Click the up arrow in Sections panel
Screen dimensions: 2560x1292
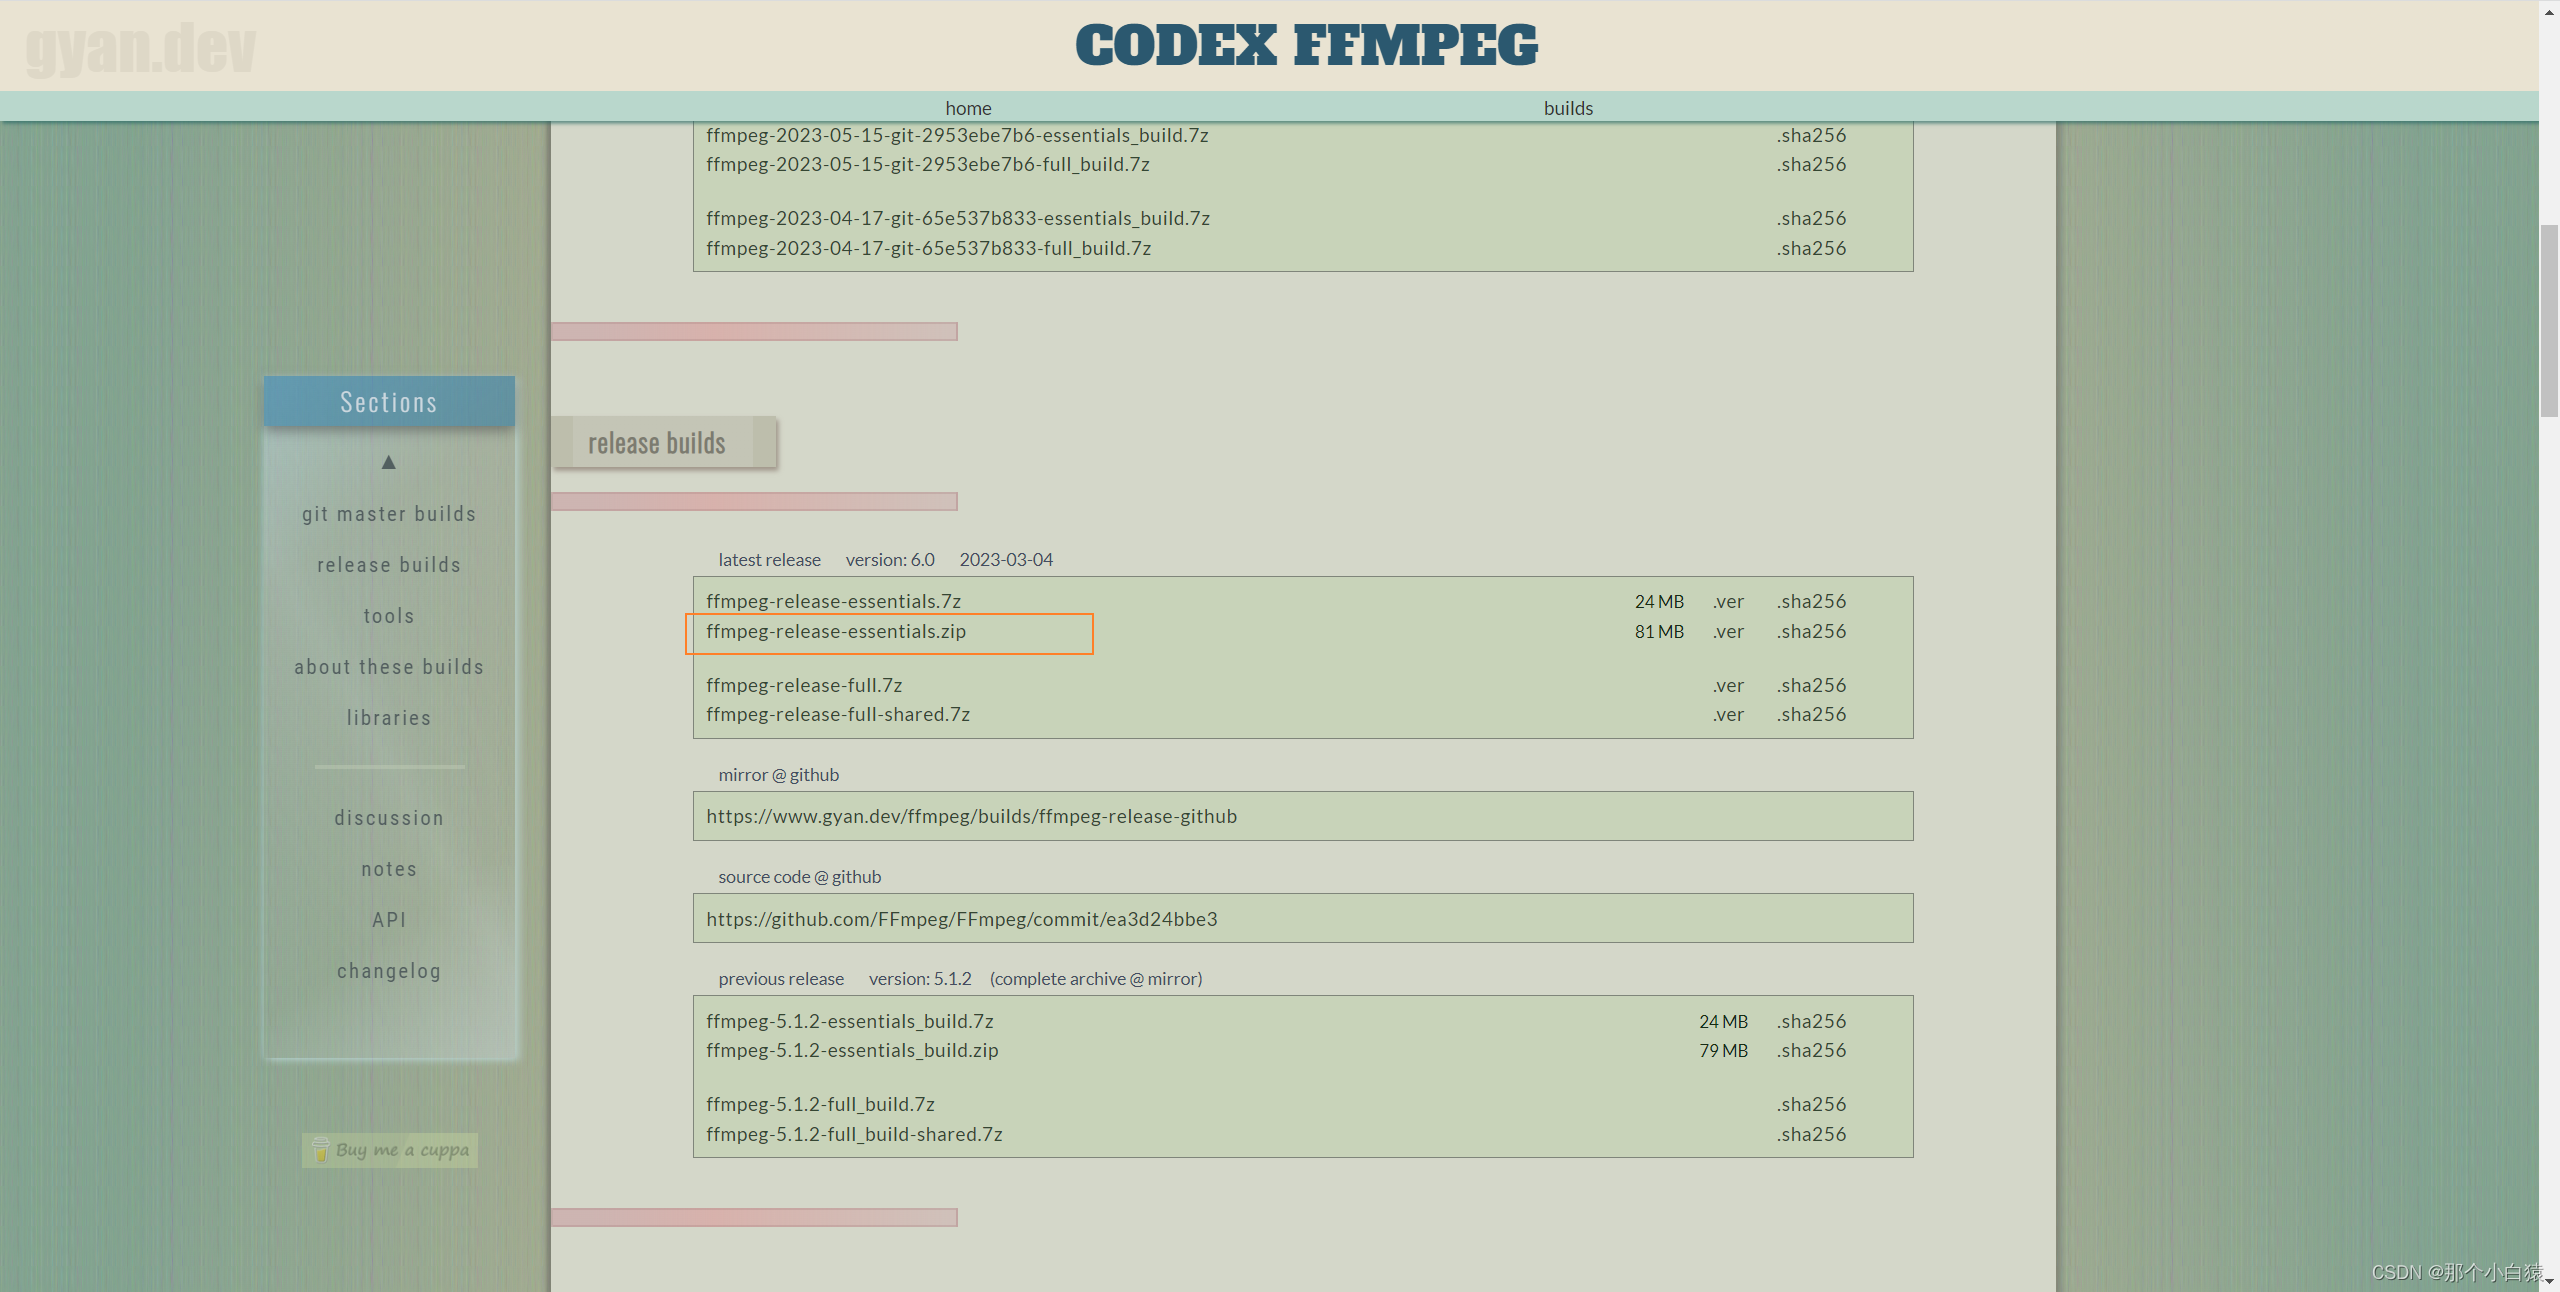[389, 462]
